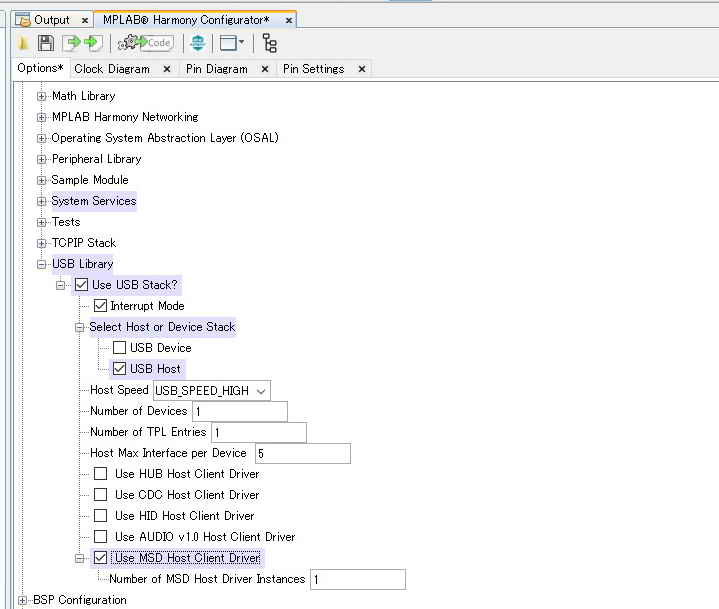The height and width of the screenshot is (609, 719).
Task: Expand the System Services node
Action: (x=41, y=201)
